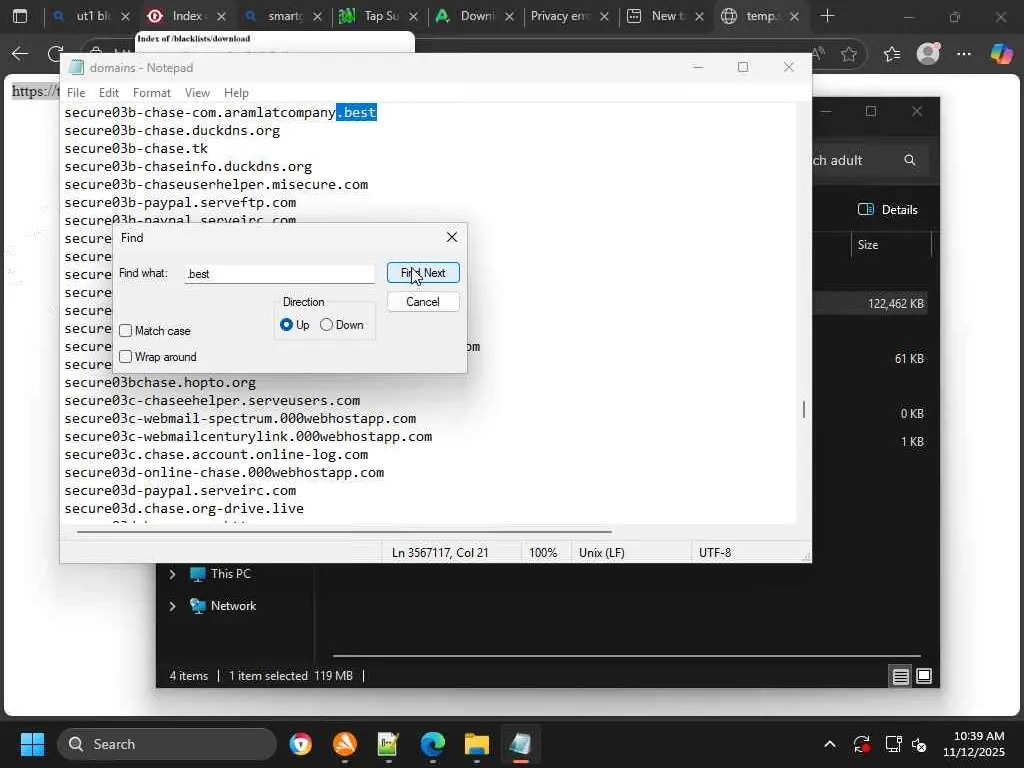This screenshot has width=1024, height=768.
Task: Switch to the New tab browser tab
Action: [663, 16]
